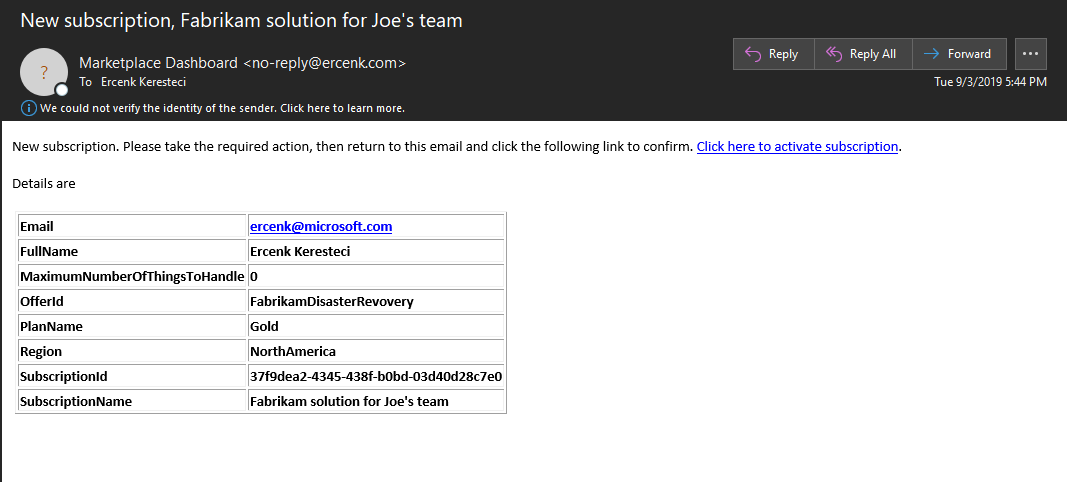Click the sender avatar with question mark

44,71
